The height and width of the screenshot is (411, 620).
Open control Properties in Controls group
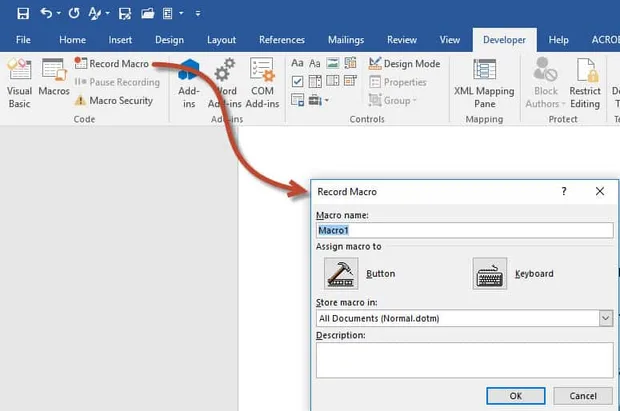[398, 82]
